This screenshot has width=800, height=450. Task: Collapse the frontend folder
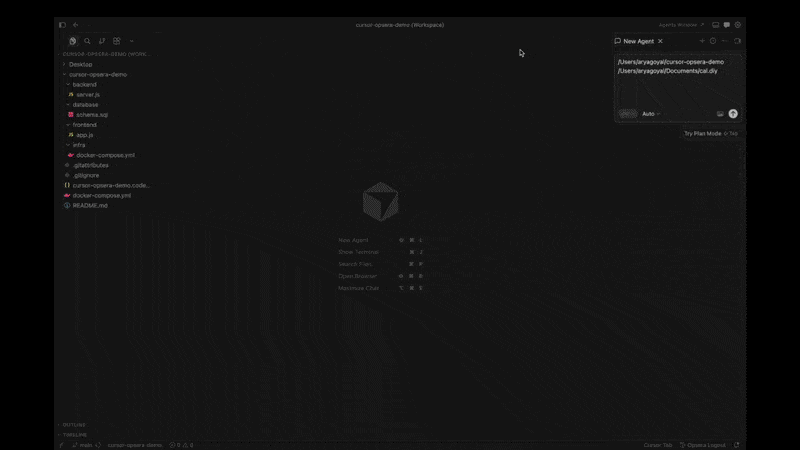tap(84, 125)
